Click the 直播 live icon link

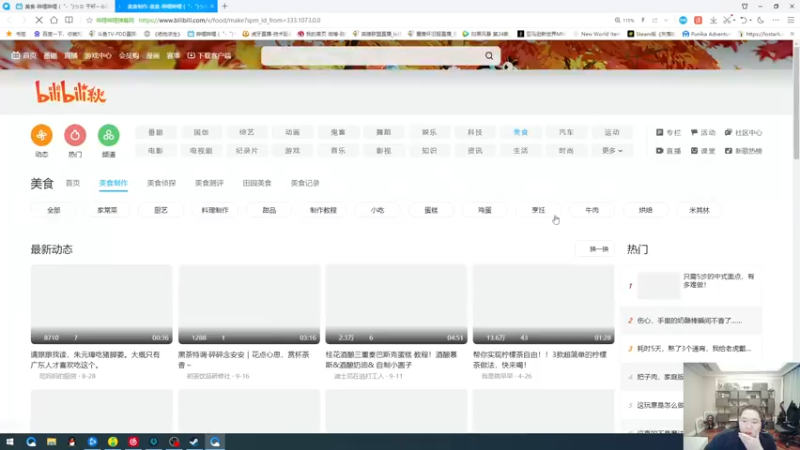pyautogui.click(x=668, y=151)
